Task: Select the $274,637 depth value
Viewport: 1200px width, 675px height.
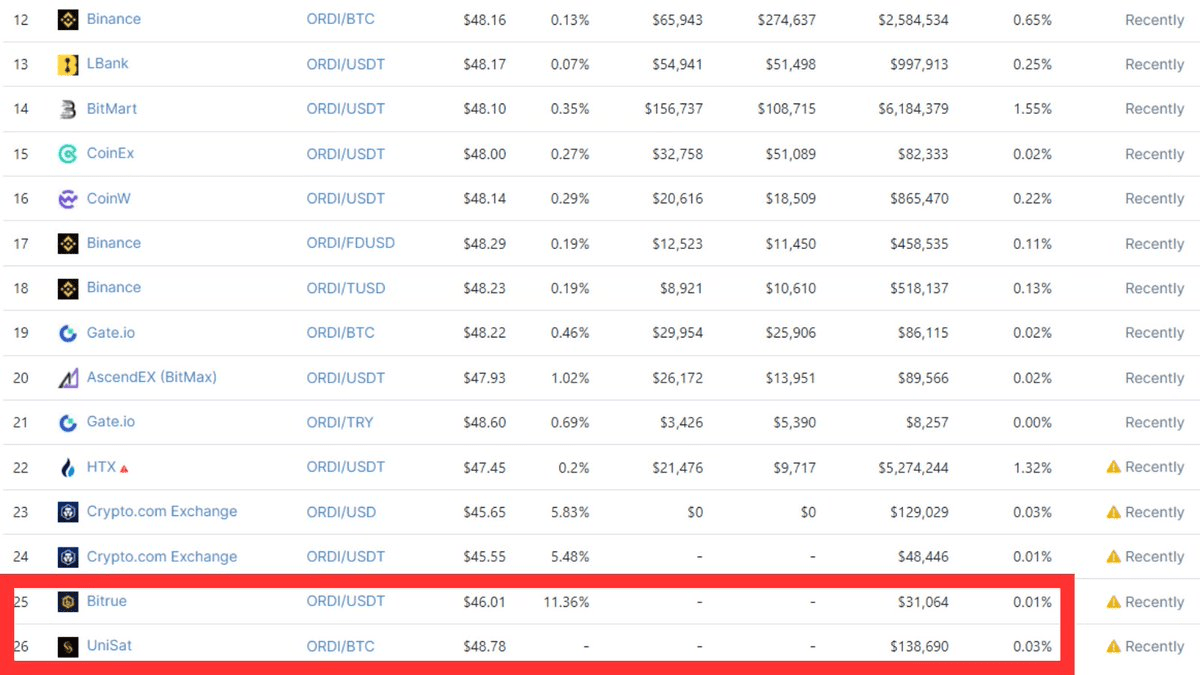Action: tap(787, 20)
